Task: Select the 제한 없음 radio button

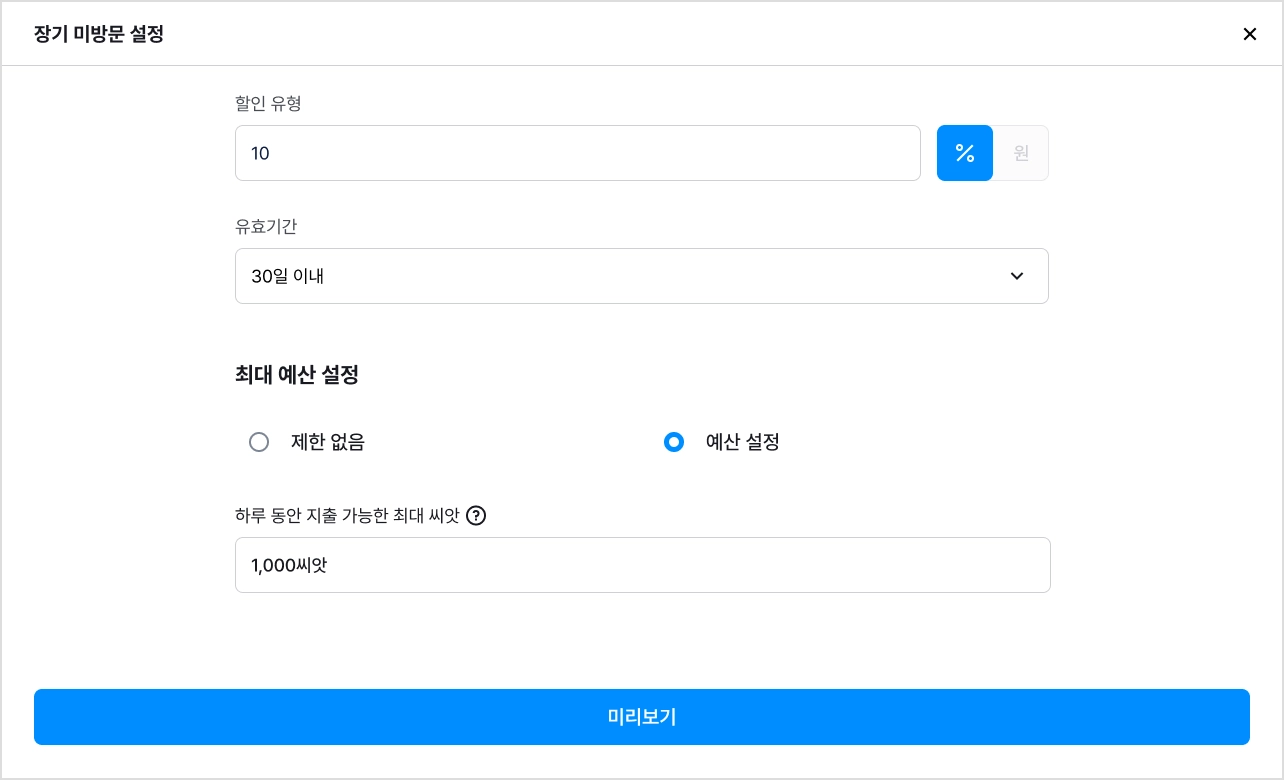Action: (x=259, y=442)
